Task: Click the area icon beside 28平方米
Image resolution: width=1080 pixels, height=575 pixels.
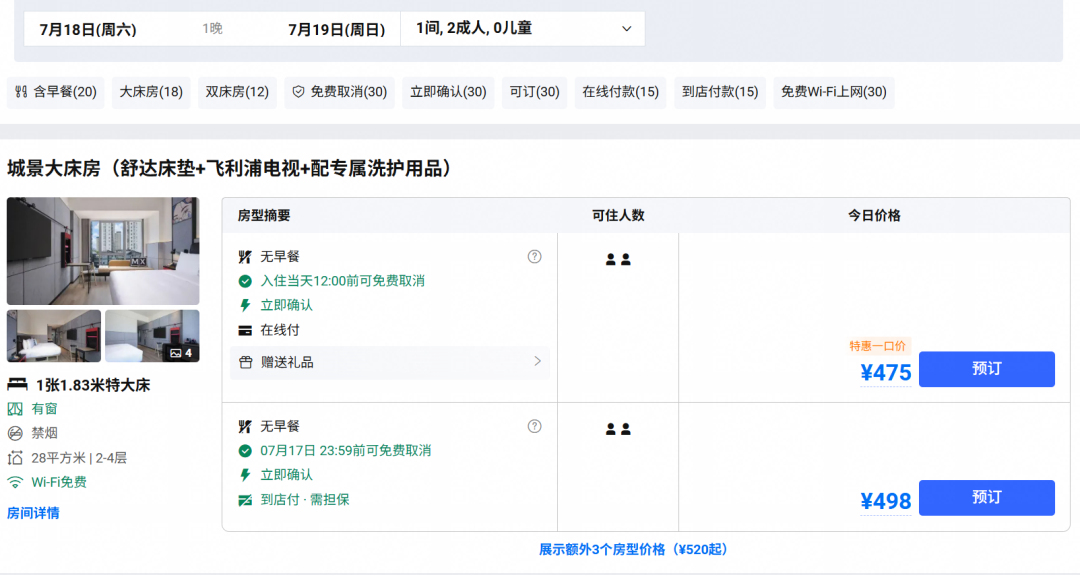Action: 15,458
